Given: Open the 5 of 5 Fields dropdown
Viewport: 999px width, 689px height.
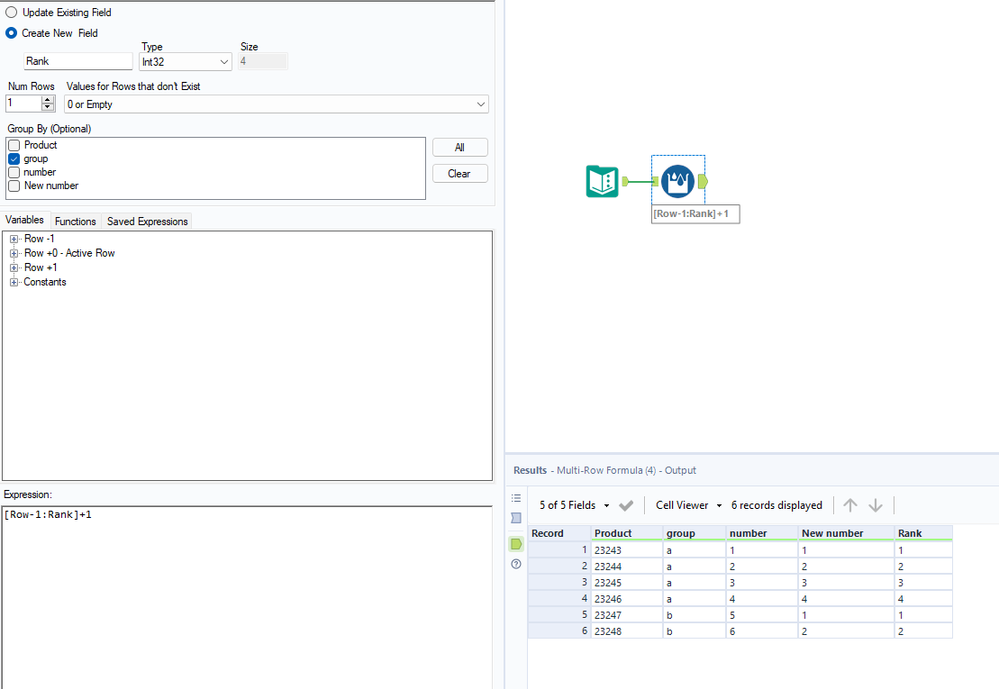Looking at the screenshot, I should pyautogui.click(x=574, y=505).
